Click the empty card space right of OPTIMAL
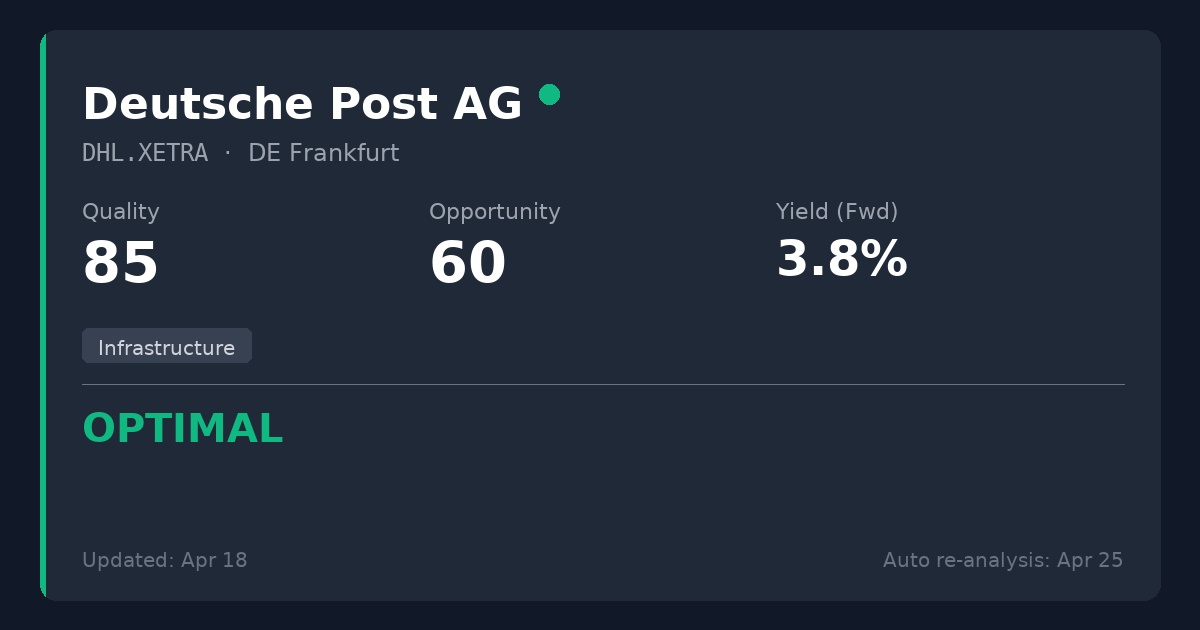The height and width of the screenshot is (630, 1200). 700,429
